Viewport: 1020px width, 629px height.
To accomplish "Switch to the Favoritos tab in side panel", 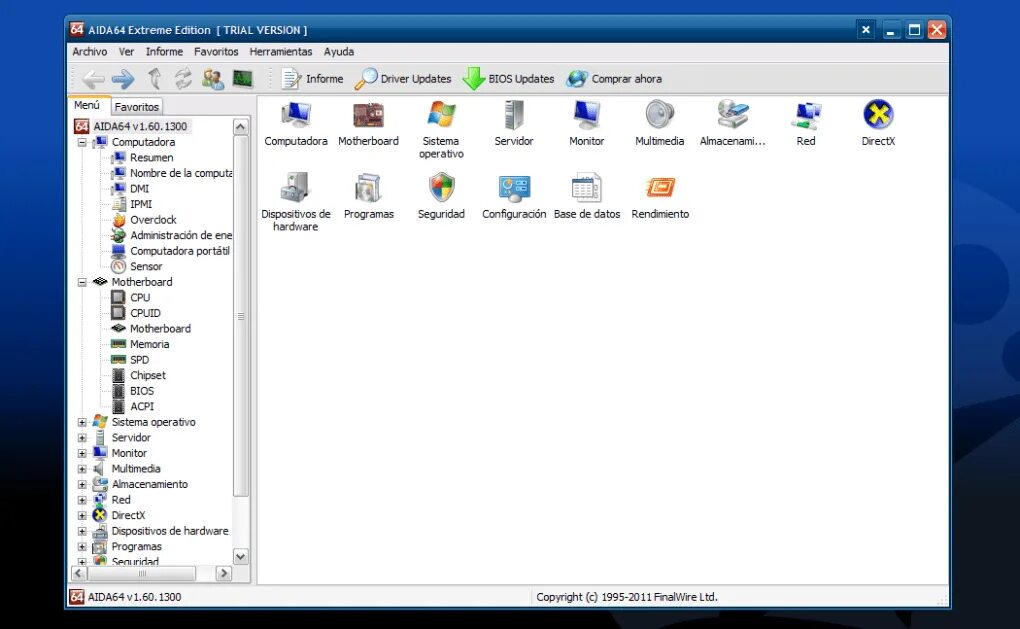I will pyautogui.click(x=137, y=107).
